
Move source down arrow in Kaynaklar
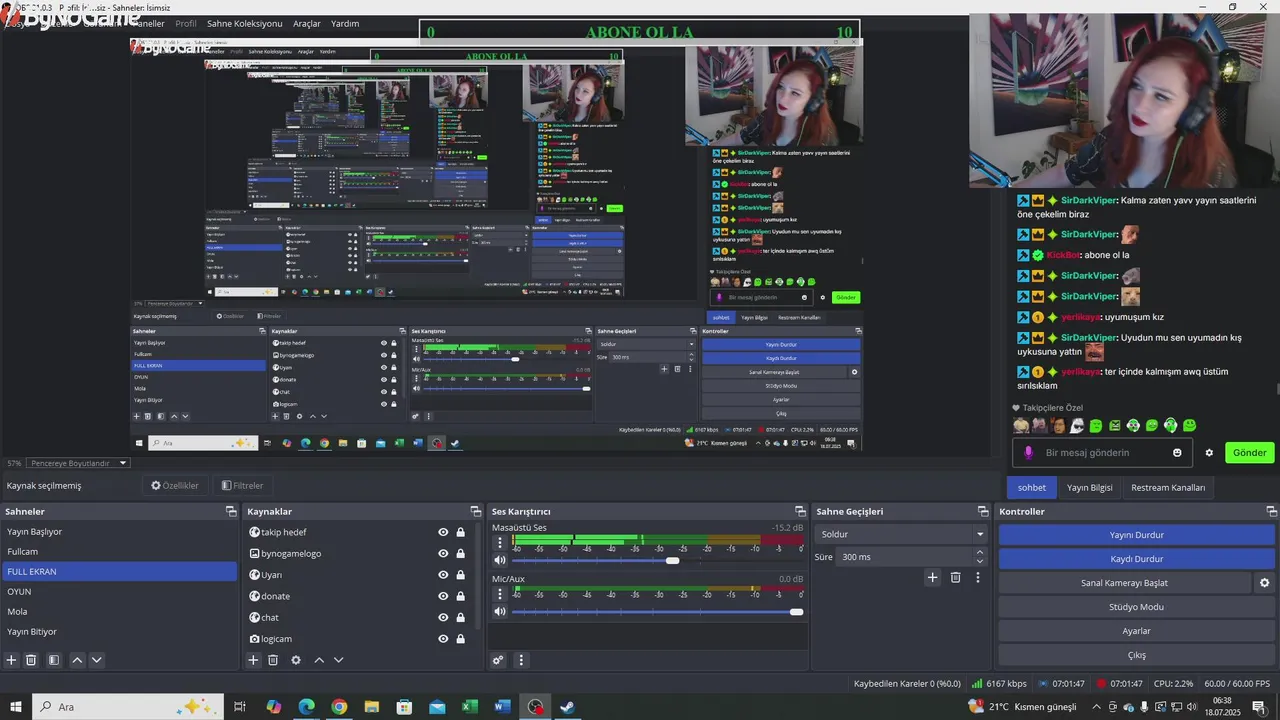tap(338, 660)
